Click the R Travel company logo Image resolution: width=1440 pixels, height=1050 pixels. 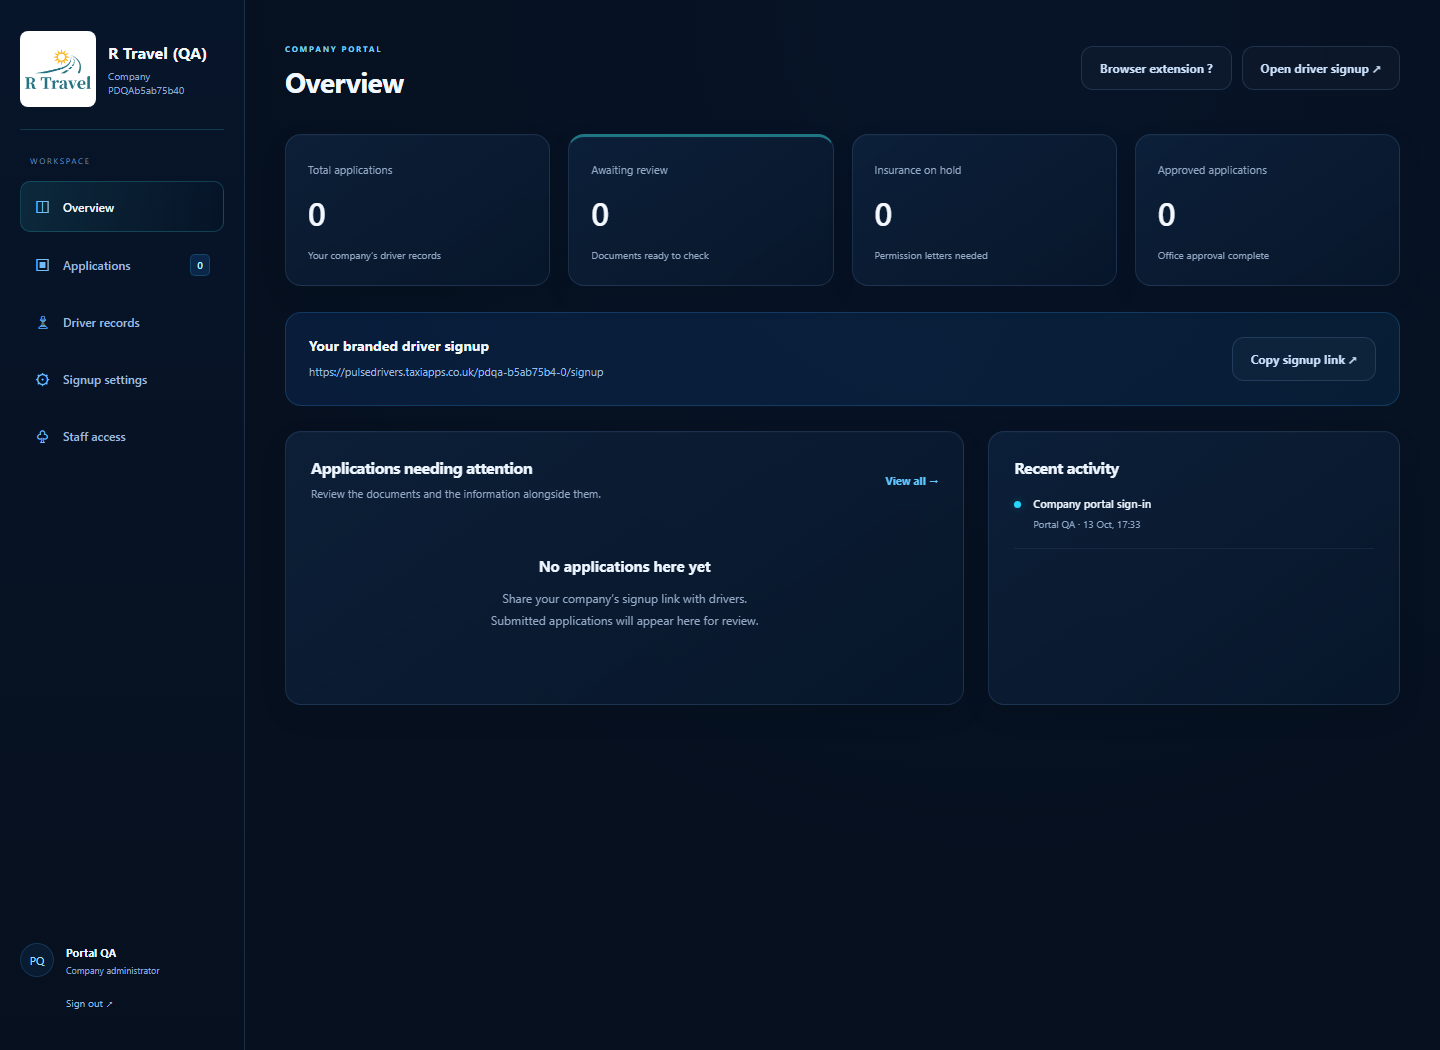[58, 69]
